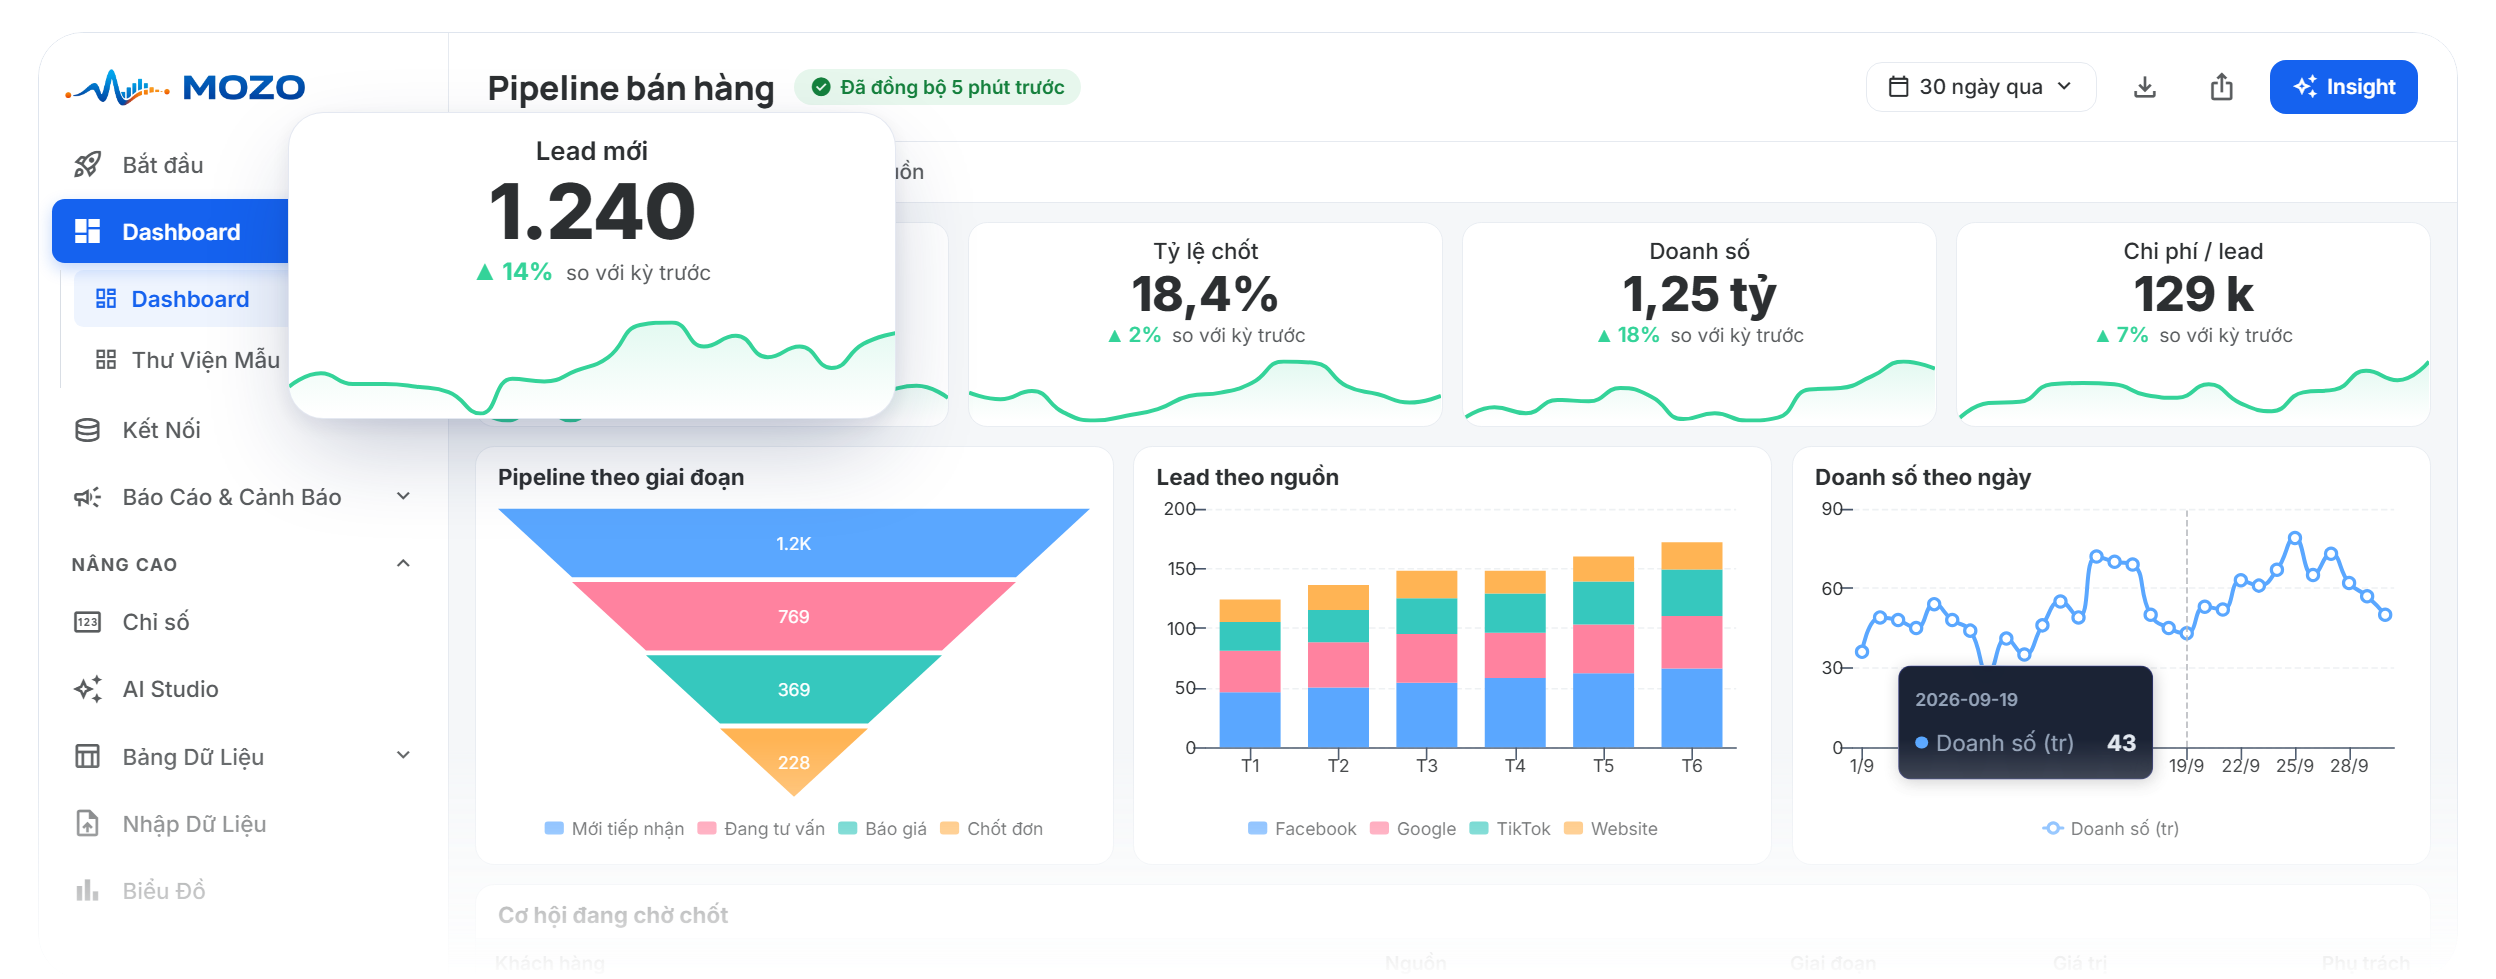The height and width of the screenshot is (979, 2496).
Task: Click the Cơ hội đang chờ chốt heading
Action: [x=613, y=915]
